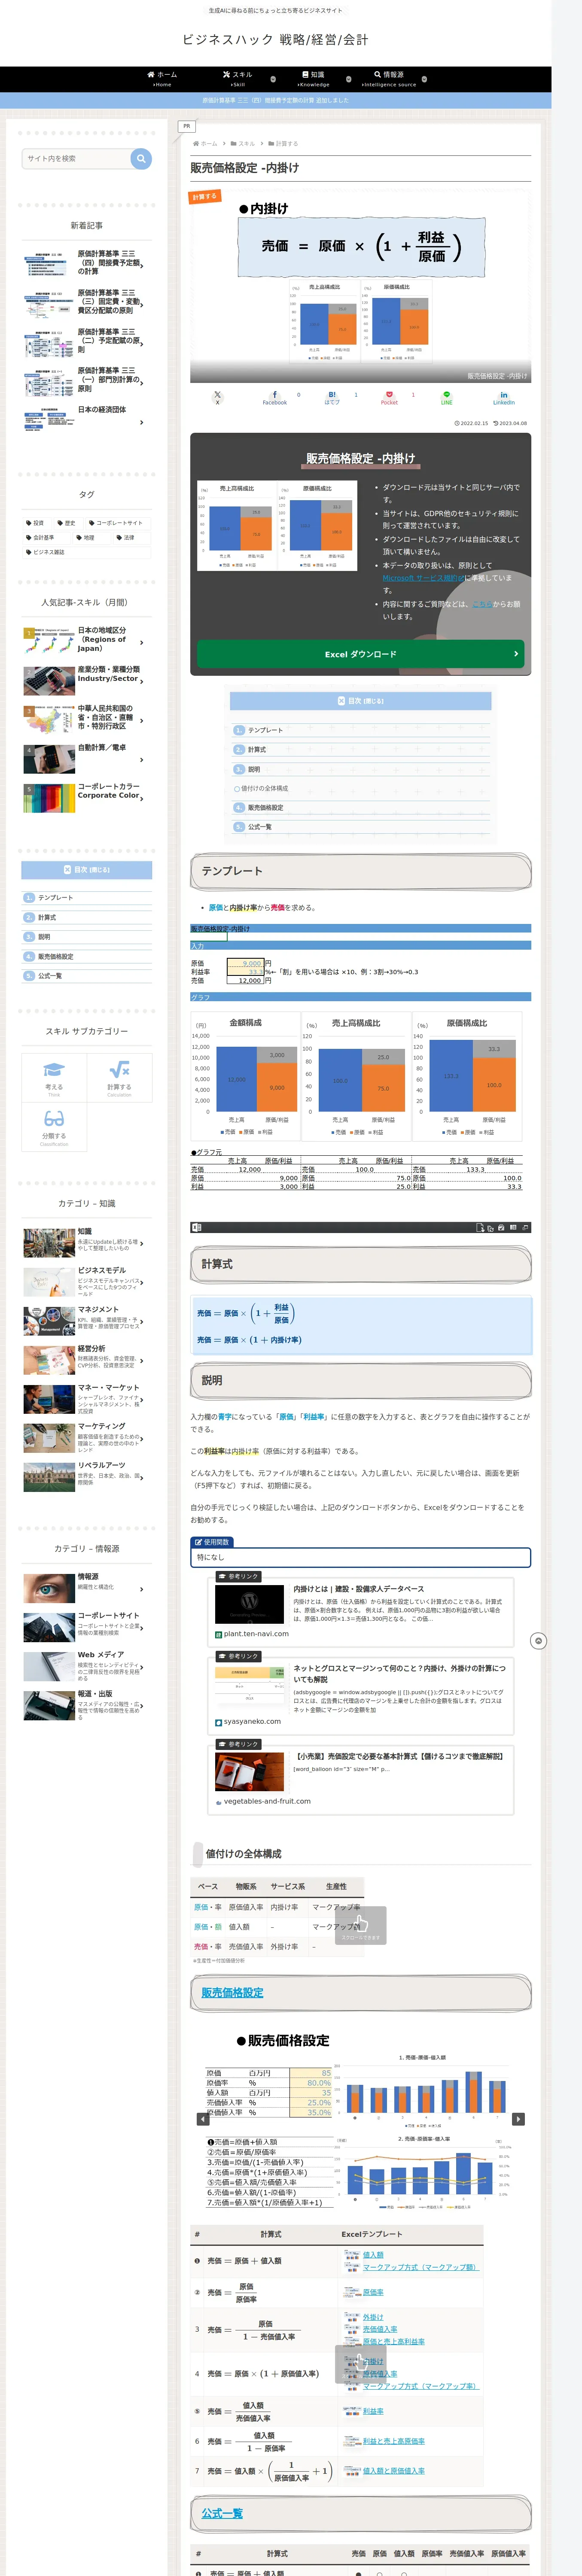Image resolution: width=582 pixels, height=2576 pixels.
Task: Open popular post 自動計算／電卓
Action: (x=87, y=758)
